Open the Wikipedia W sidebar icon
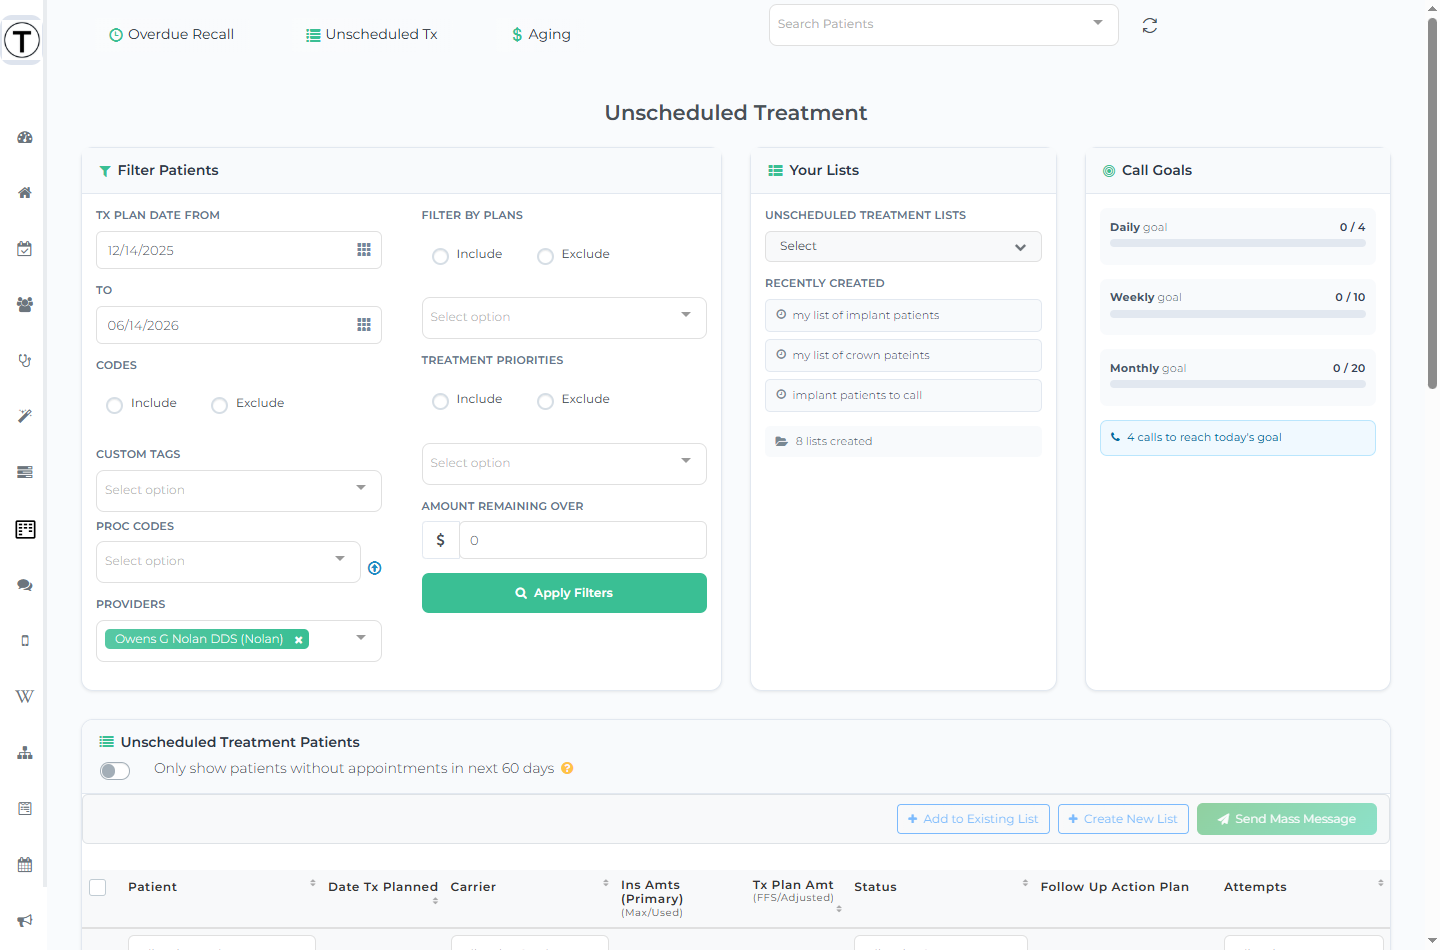1440x950 pixels. [25, 697]
